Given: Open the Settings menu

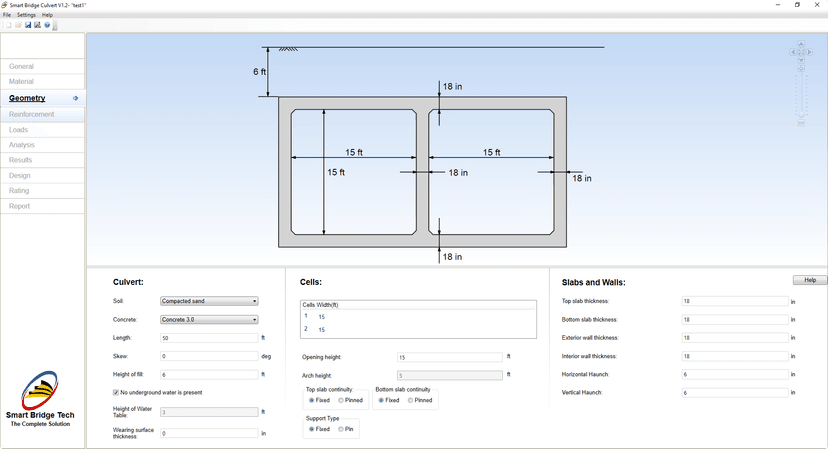Looking at the screenshot, I should [x=26, y=15].
